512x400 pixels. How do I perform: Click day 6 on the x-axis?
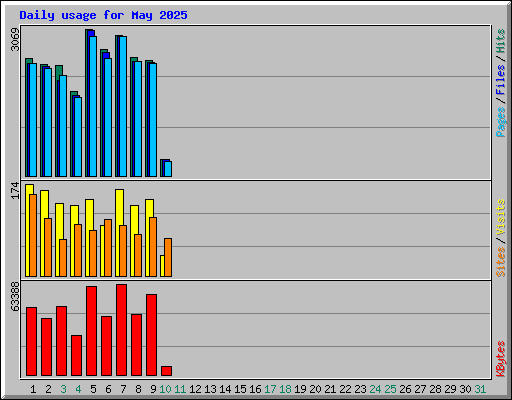[x=108, y=389]
